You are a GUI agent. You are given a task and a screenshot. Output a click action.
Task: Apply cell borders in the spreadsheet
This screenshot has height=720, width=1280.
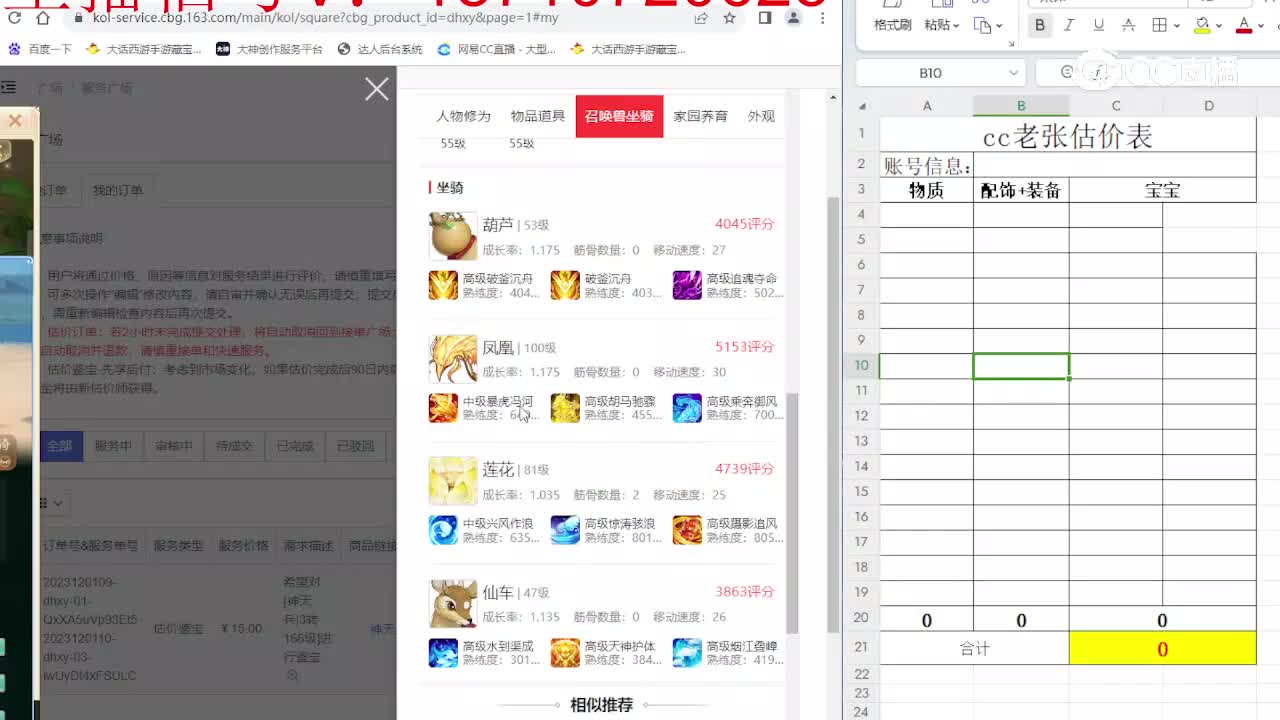[x=1160, y=25]
